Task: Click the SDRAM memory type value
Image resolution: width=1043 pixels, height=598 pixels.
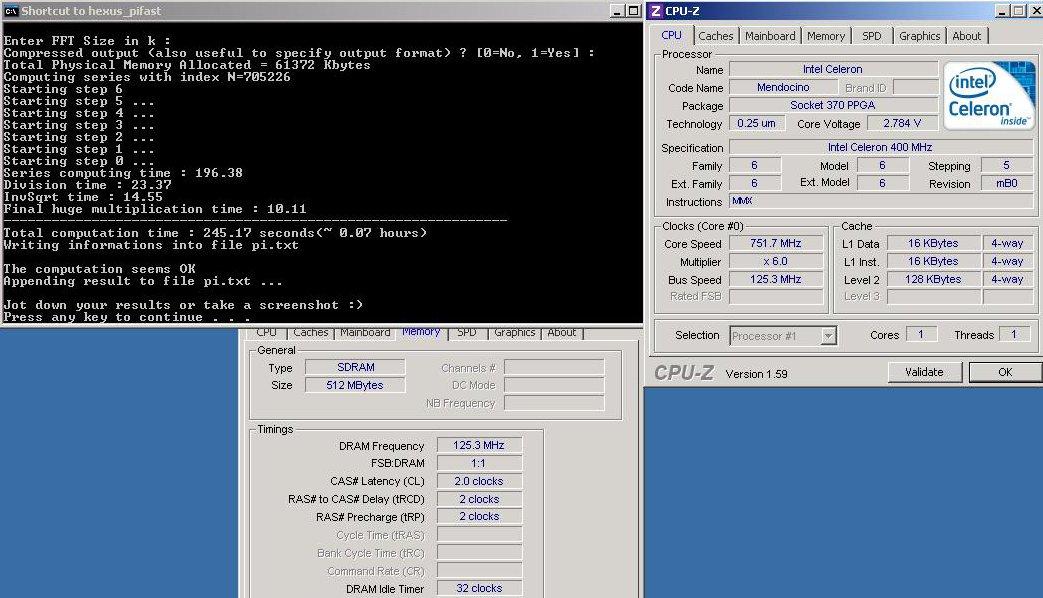Action: tap(355, 367)
